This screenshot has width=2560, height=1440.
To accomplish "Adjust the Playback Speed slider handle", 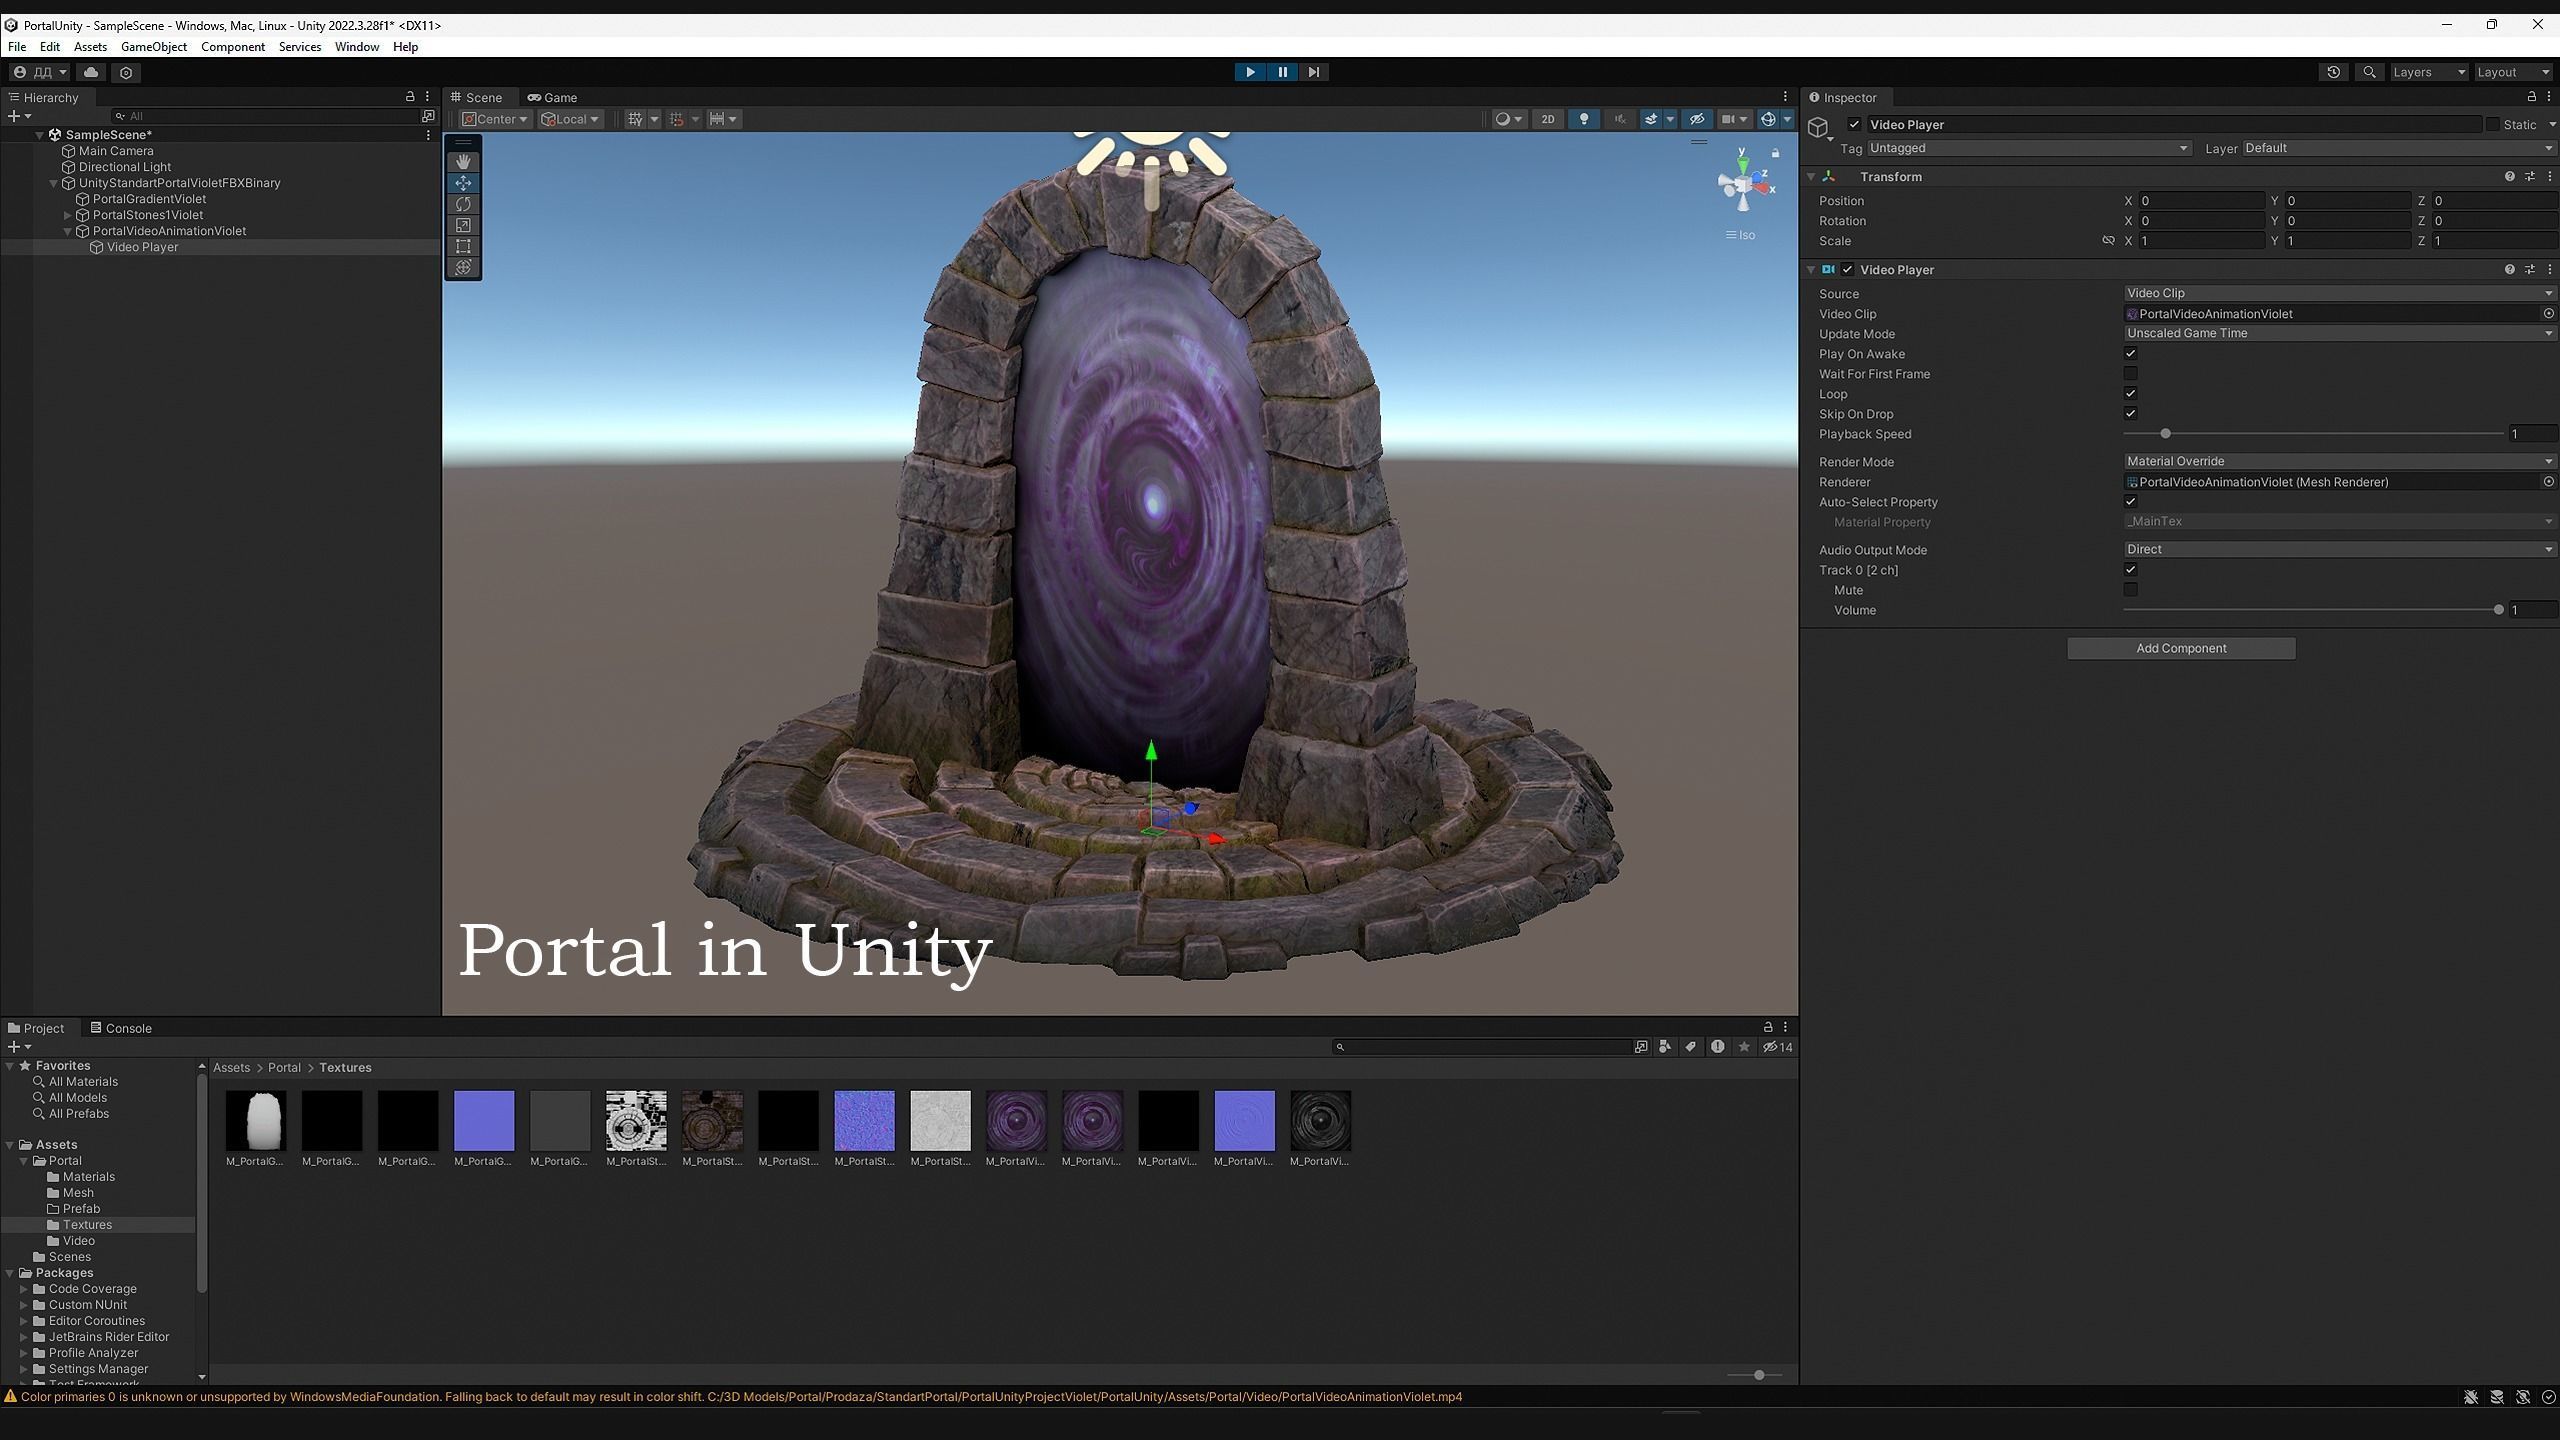I will pos(2165,434).
